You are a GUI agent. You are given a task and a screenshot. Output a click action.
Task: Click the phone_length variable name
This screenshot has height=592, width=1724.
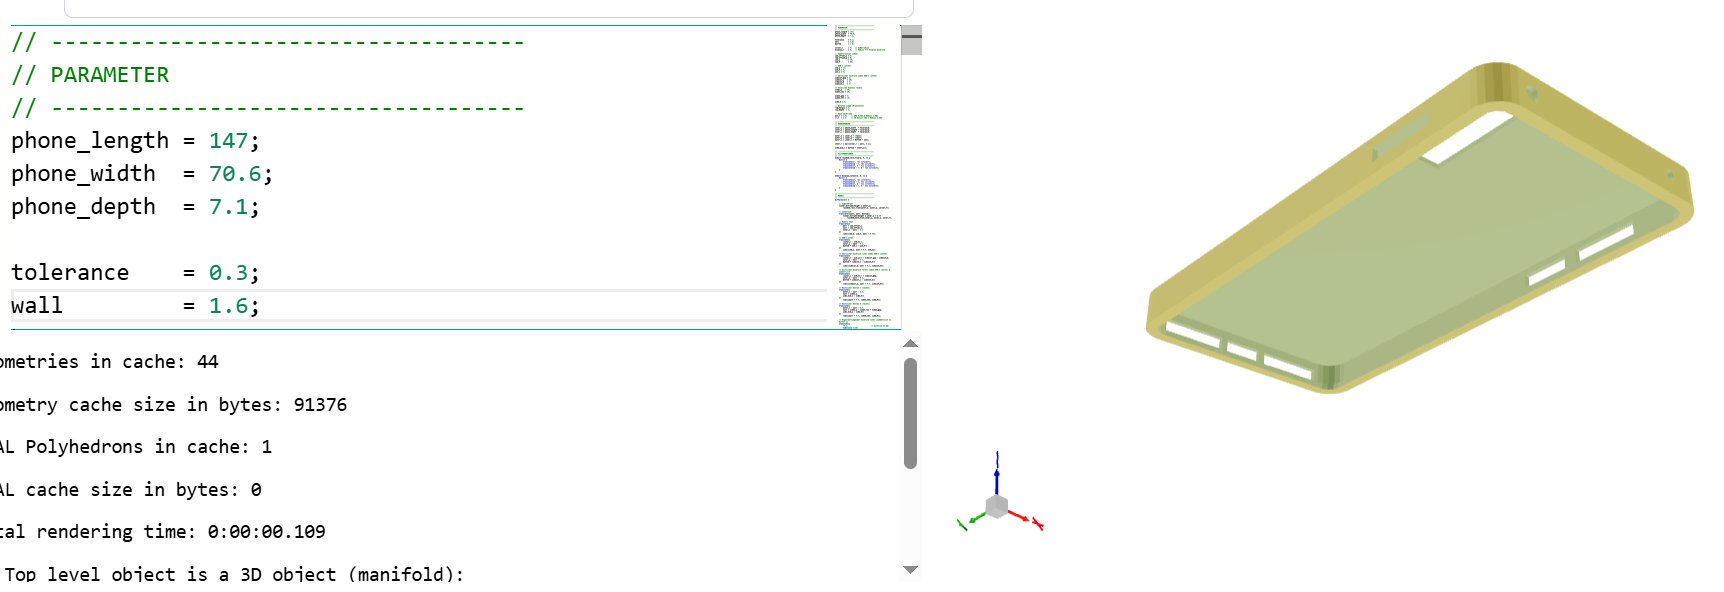click(x=90, y=141)
